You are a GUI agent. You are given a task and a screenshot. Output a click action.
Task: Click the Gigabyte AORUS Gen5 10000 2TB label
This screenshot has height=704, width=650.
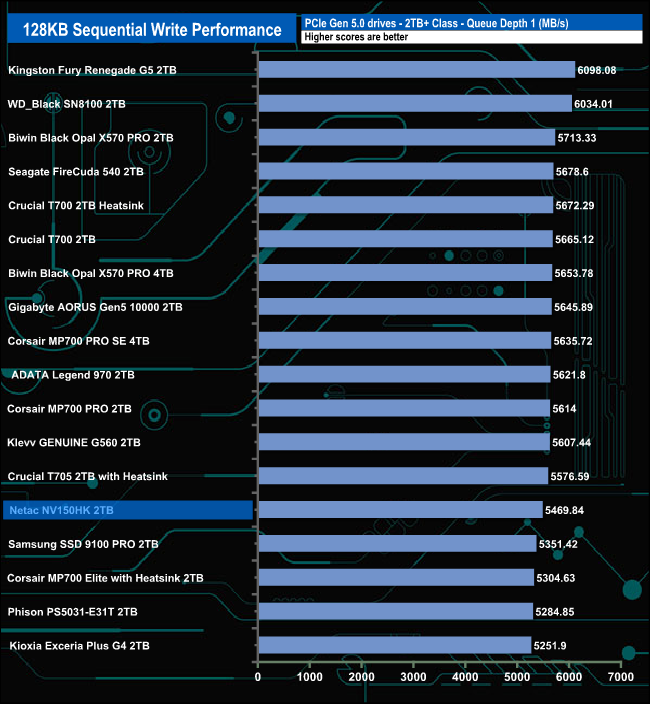(95, 307)
